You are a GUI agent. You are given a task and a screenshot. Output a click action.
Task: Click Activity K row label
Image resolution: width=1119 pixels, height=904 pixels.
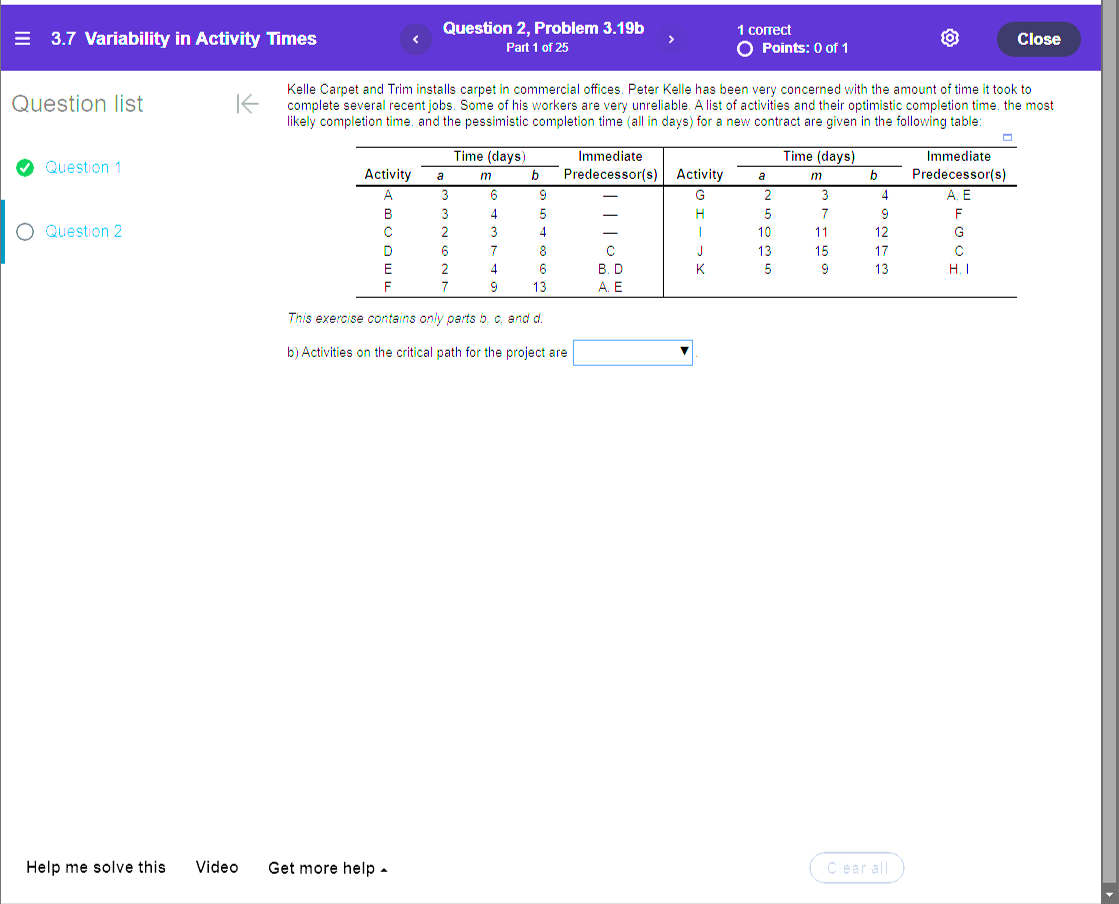point(700,270)
